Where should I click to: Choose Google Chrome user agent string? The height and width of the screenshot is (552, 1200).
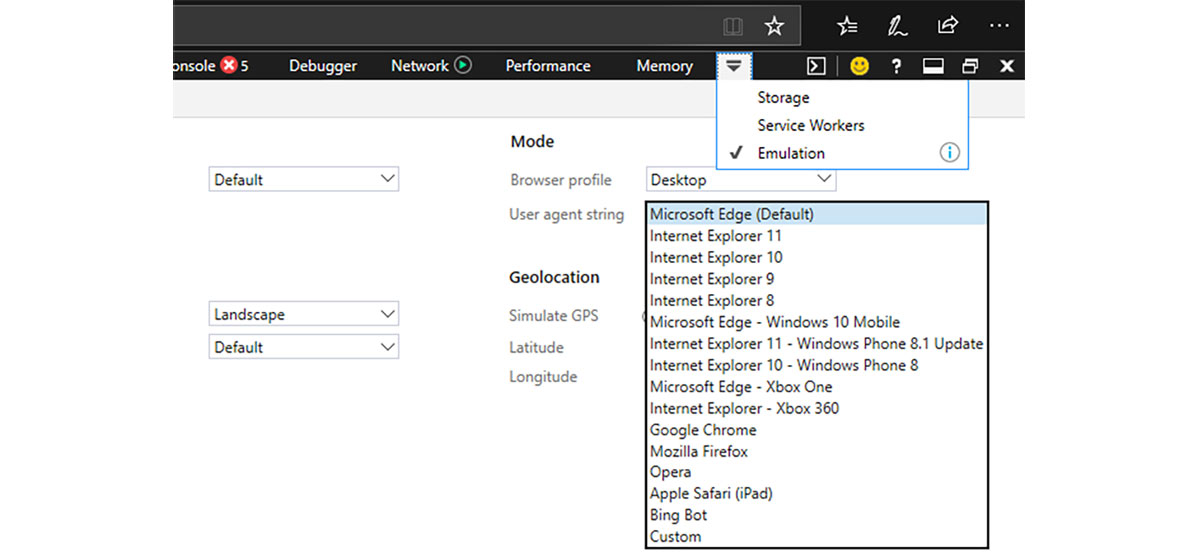tap(703, 430)
